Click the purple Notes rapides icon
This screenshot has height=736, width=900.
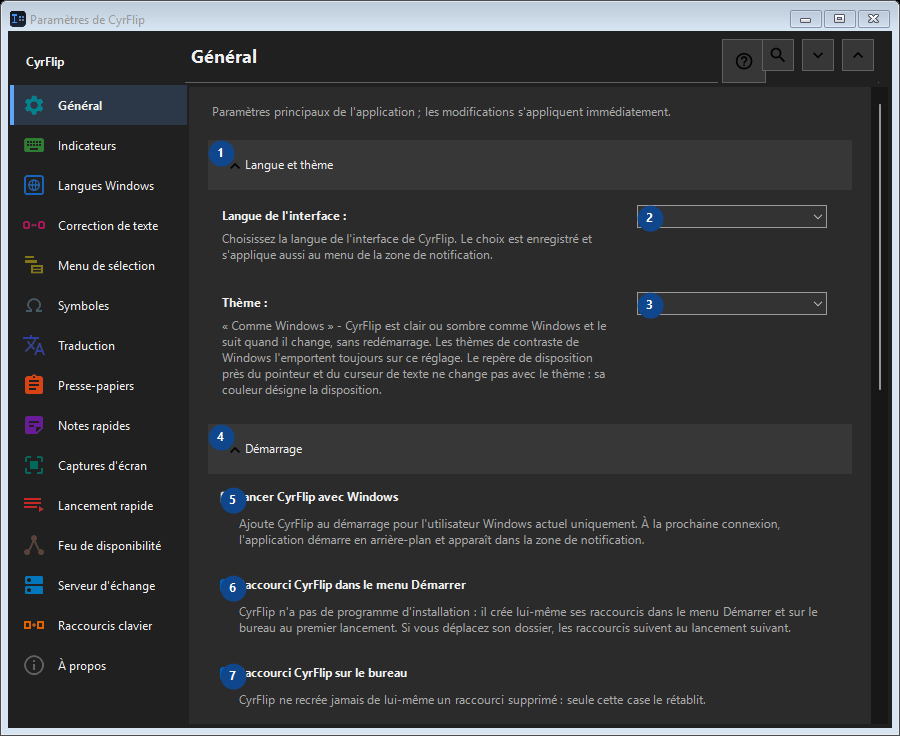pos(34,425)
